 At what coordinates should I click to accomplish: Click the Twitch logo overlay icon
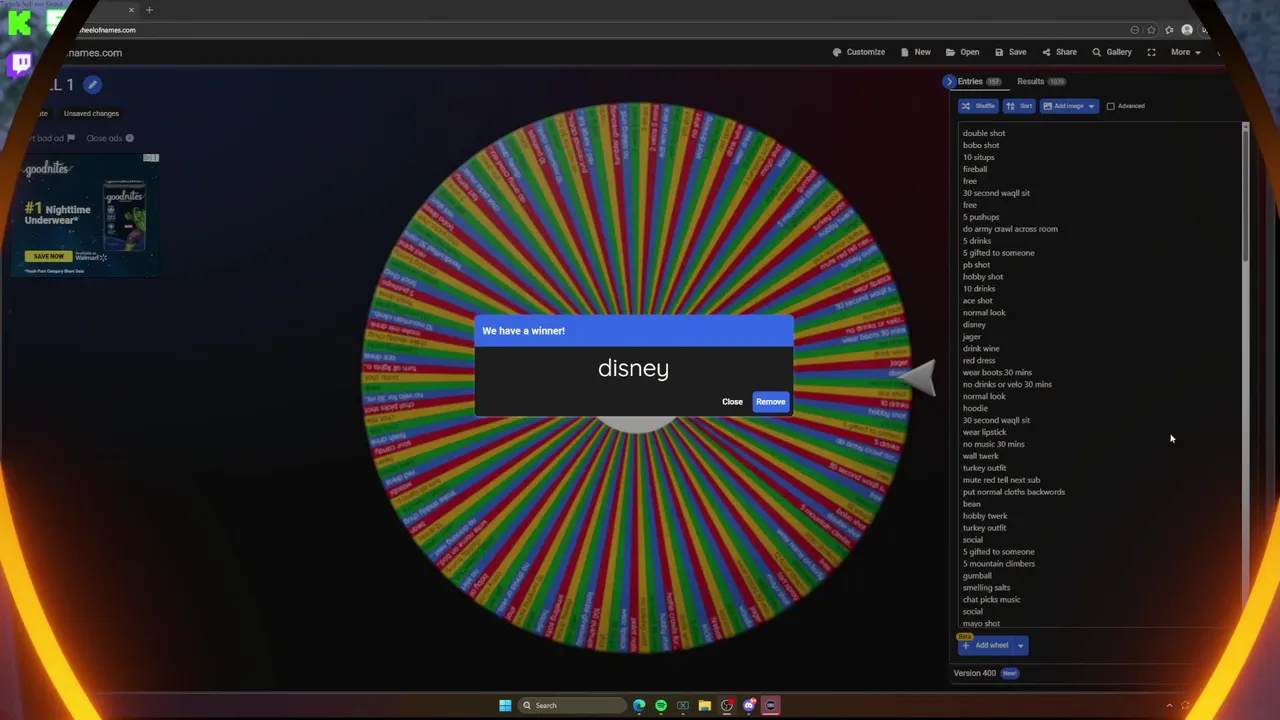tap(20, 65)
